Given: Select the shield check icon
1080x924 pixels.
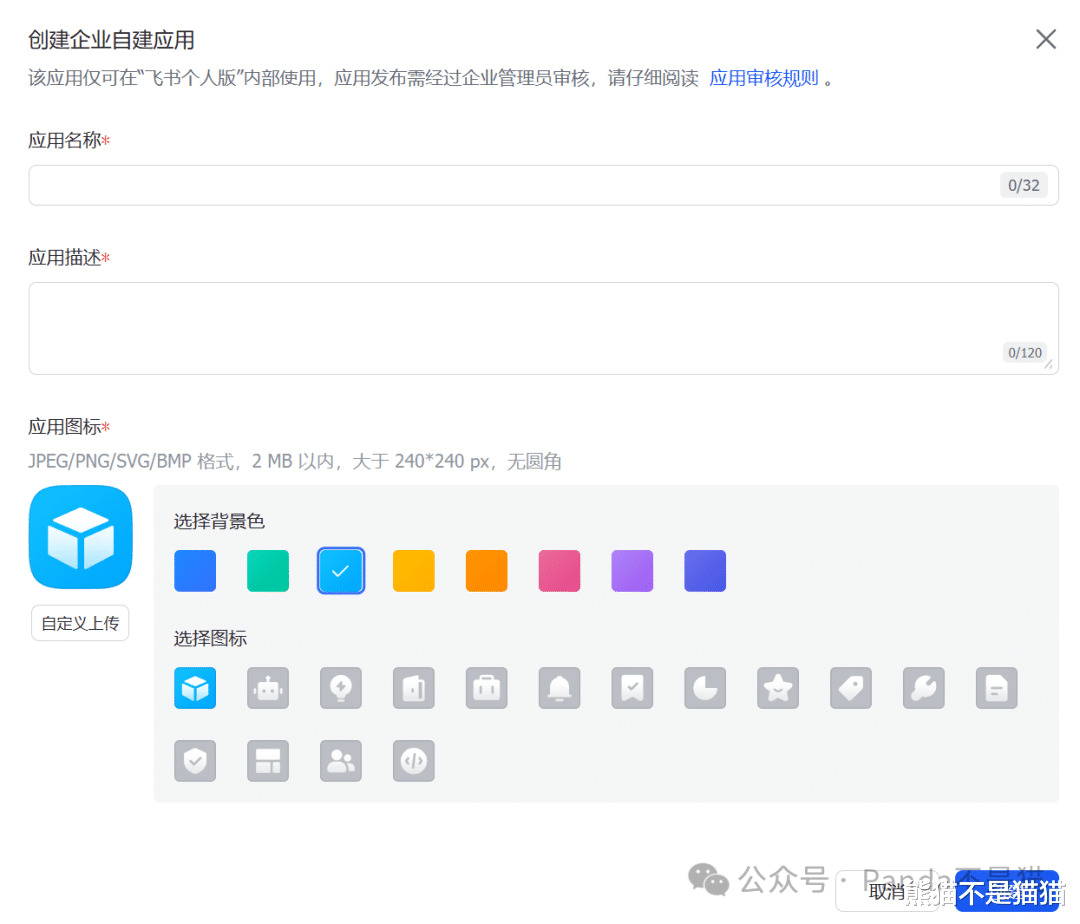Looking at the screenshot, I should coord(195,761).
